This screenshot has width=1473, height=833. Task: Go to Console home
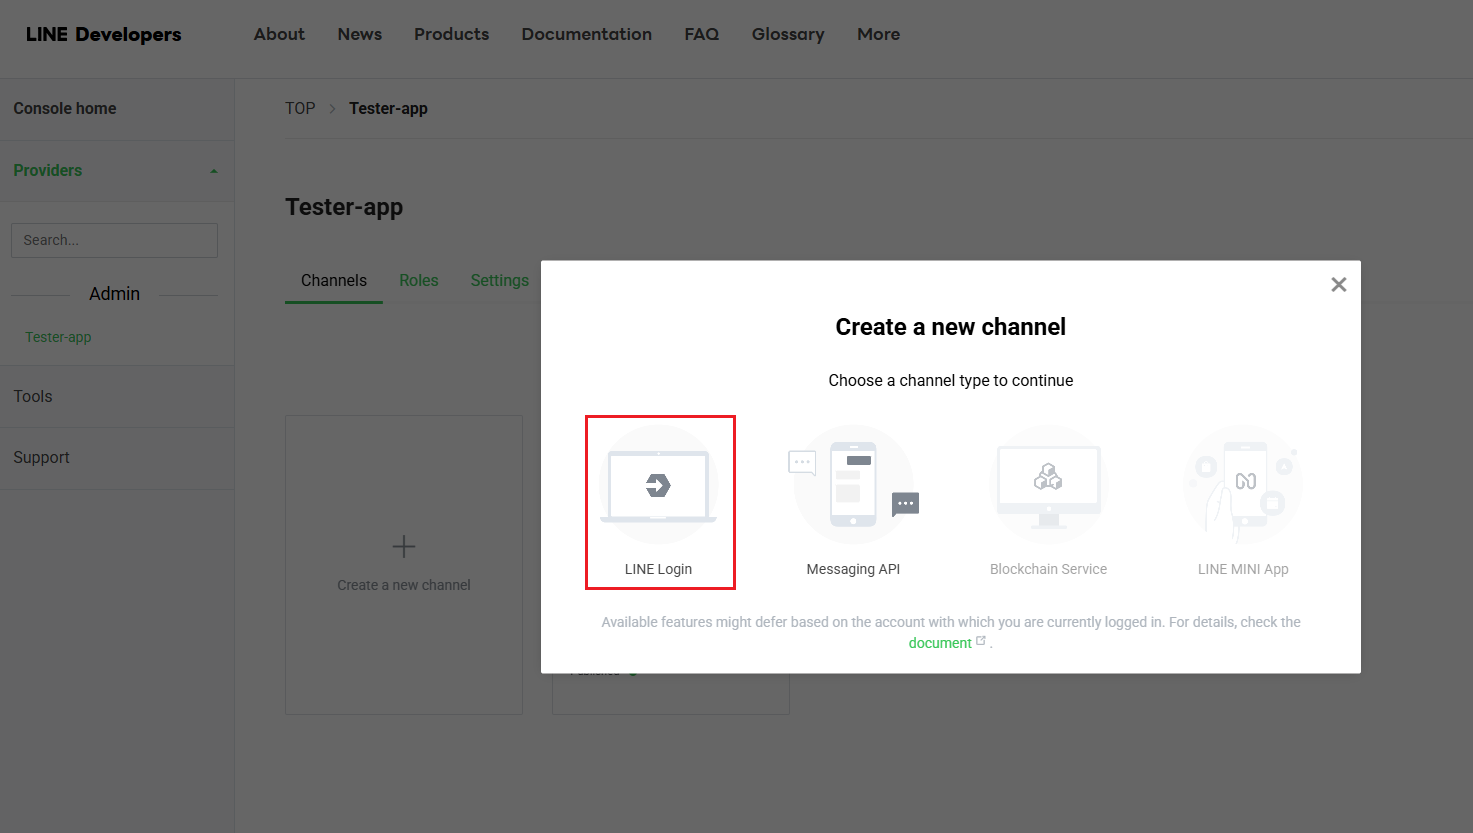pos(65,108)
